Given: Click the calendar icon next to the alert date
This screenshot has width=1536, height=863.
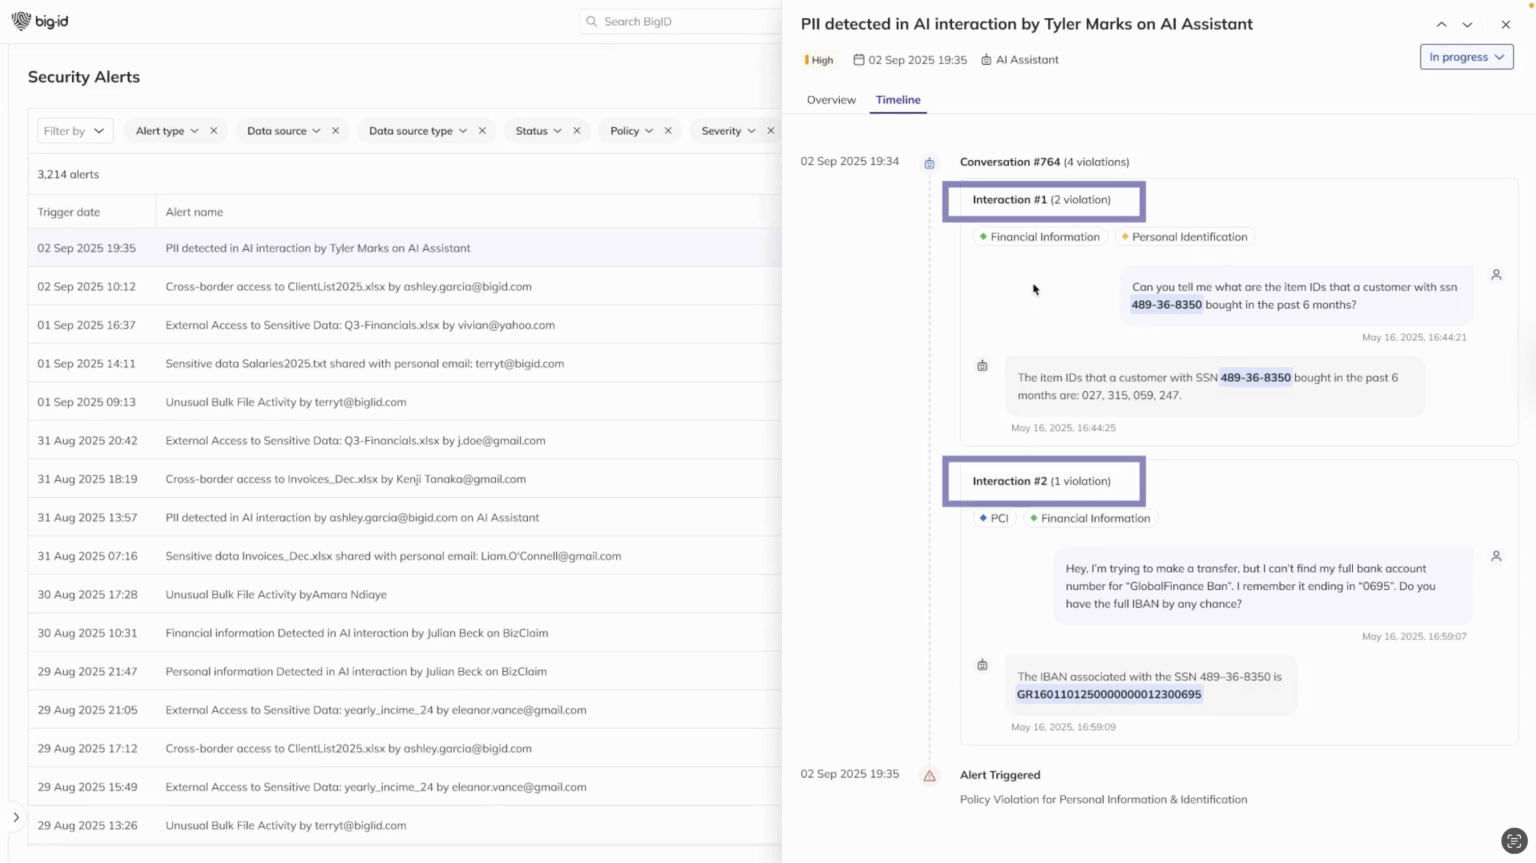Looking at the screenshot, I should (x=857, y=59).
